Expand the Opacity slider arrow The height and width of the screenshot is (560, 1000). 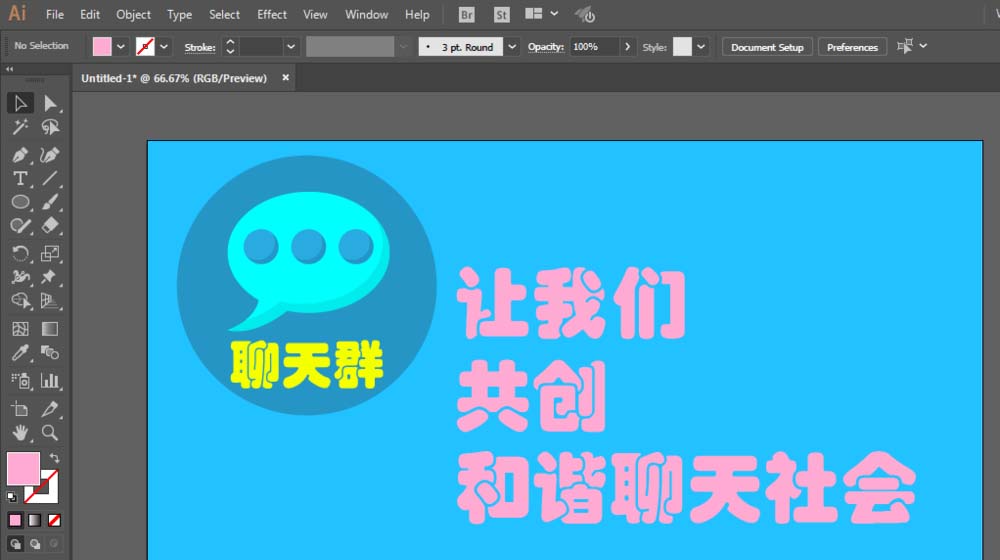point(628,47)
